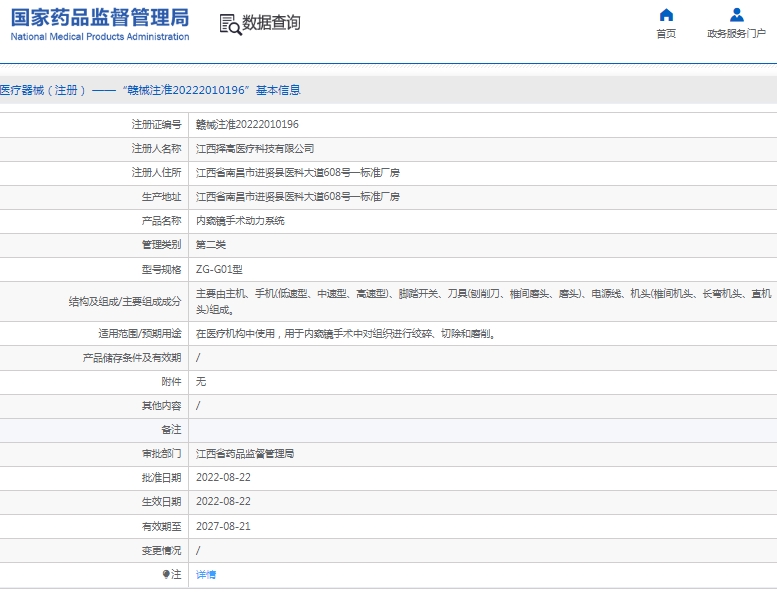Screen dimensions: 777x594
Task: Click the 注册人住所 address value
Action: point(298,172)
